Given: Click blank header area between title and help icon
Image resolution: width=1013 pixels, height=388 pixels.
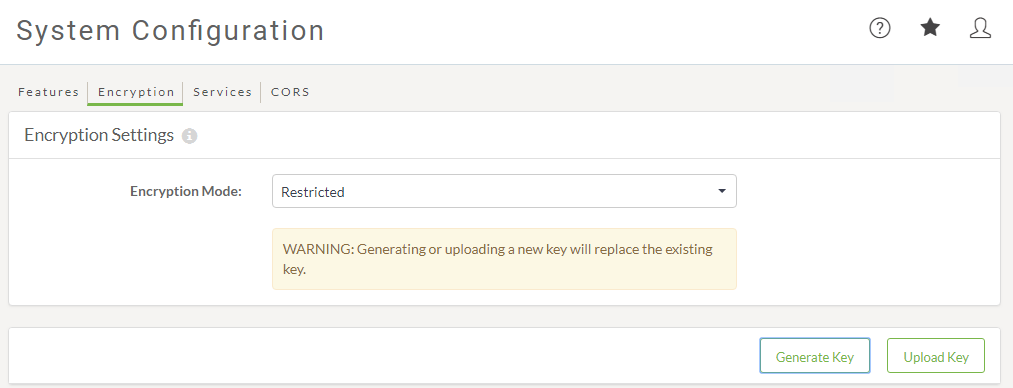Looking at the screenshot, I should [x=594, y=31].
